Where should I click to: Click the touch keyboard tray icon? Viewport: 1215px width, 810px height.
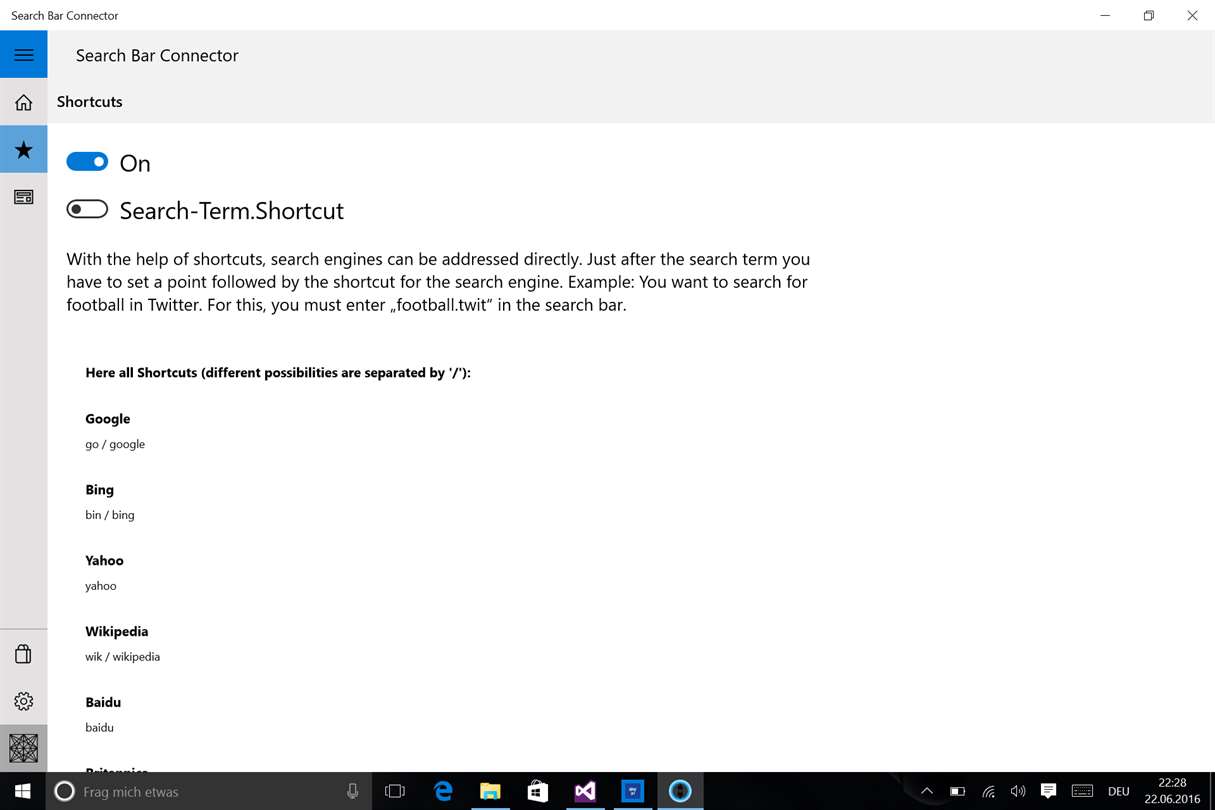click(1082, 791)
